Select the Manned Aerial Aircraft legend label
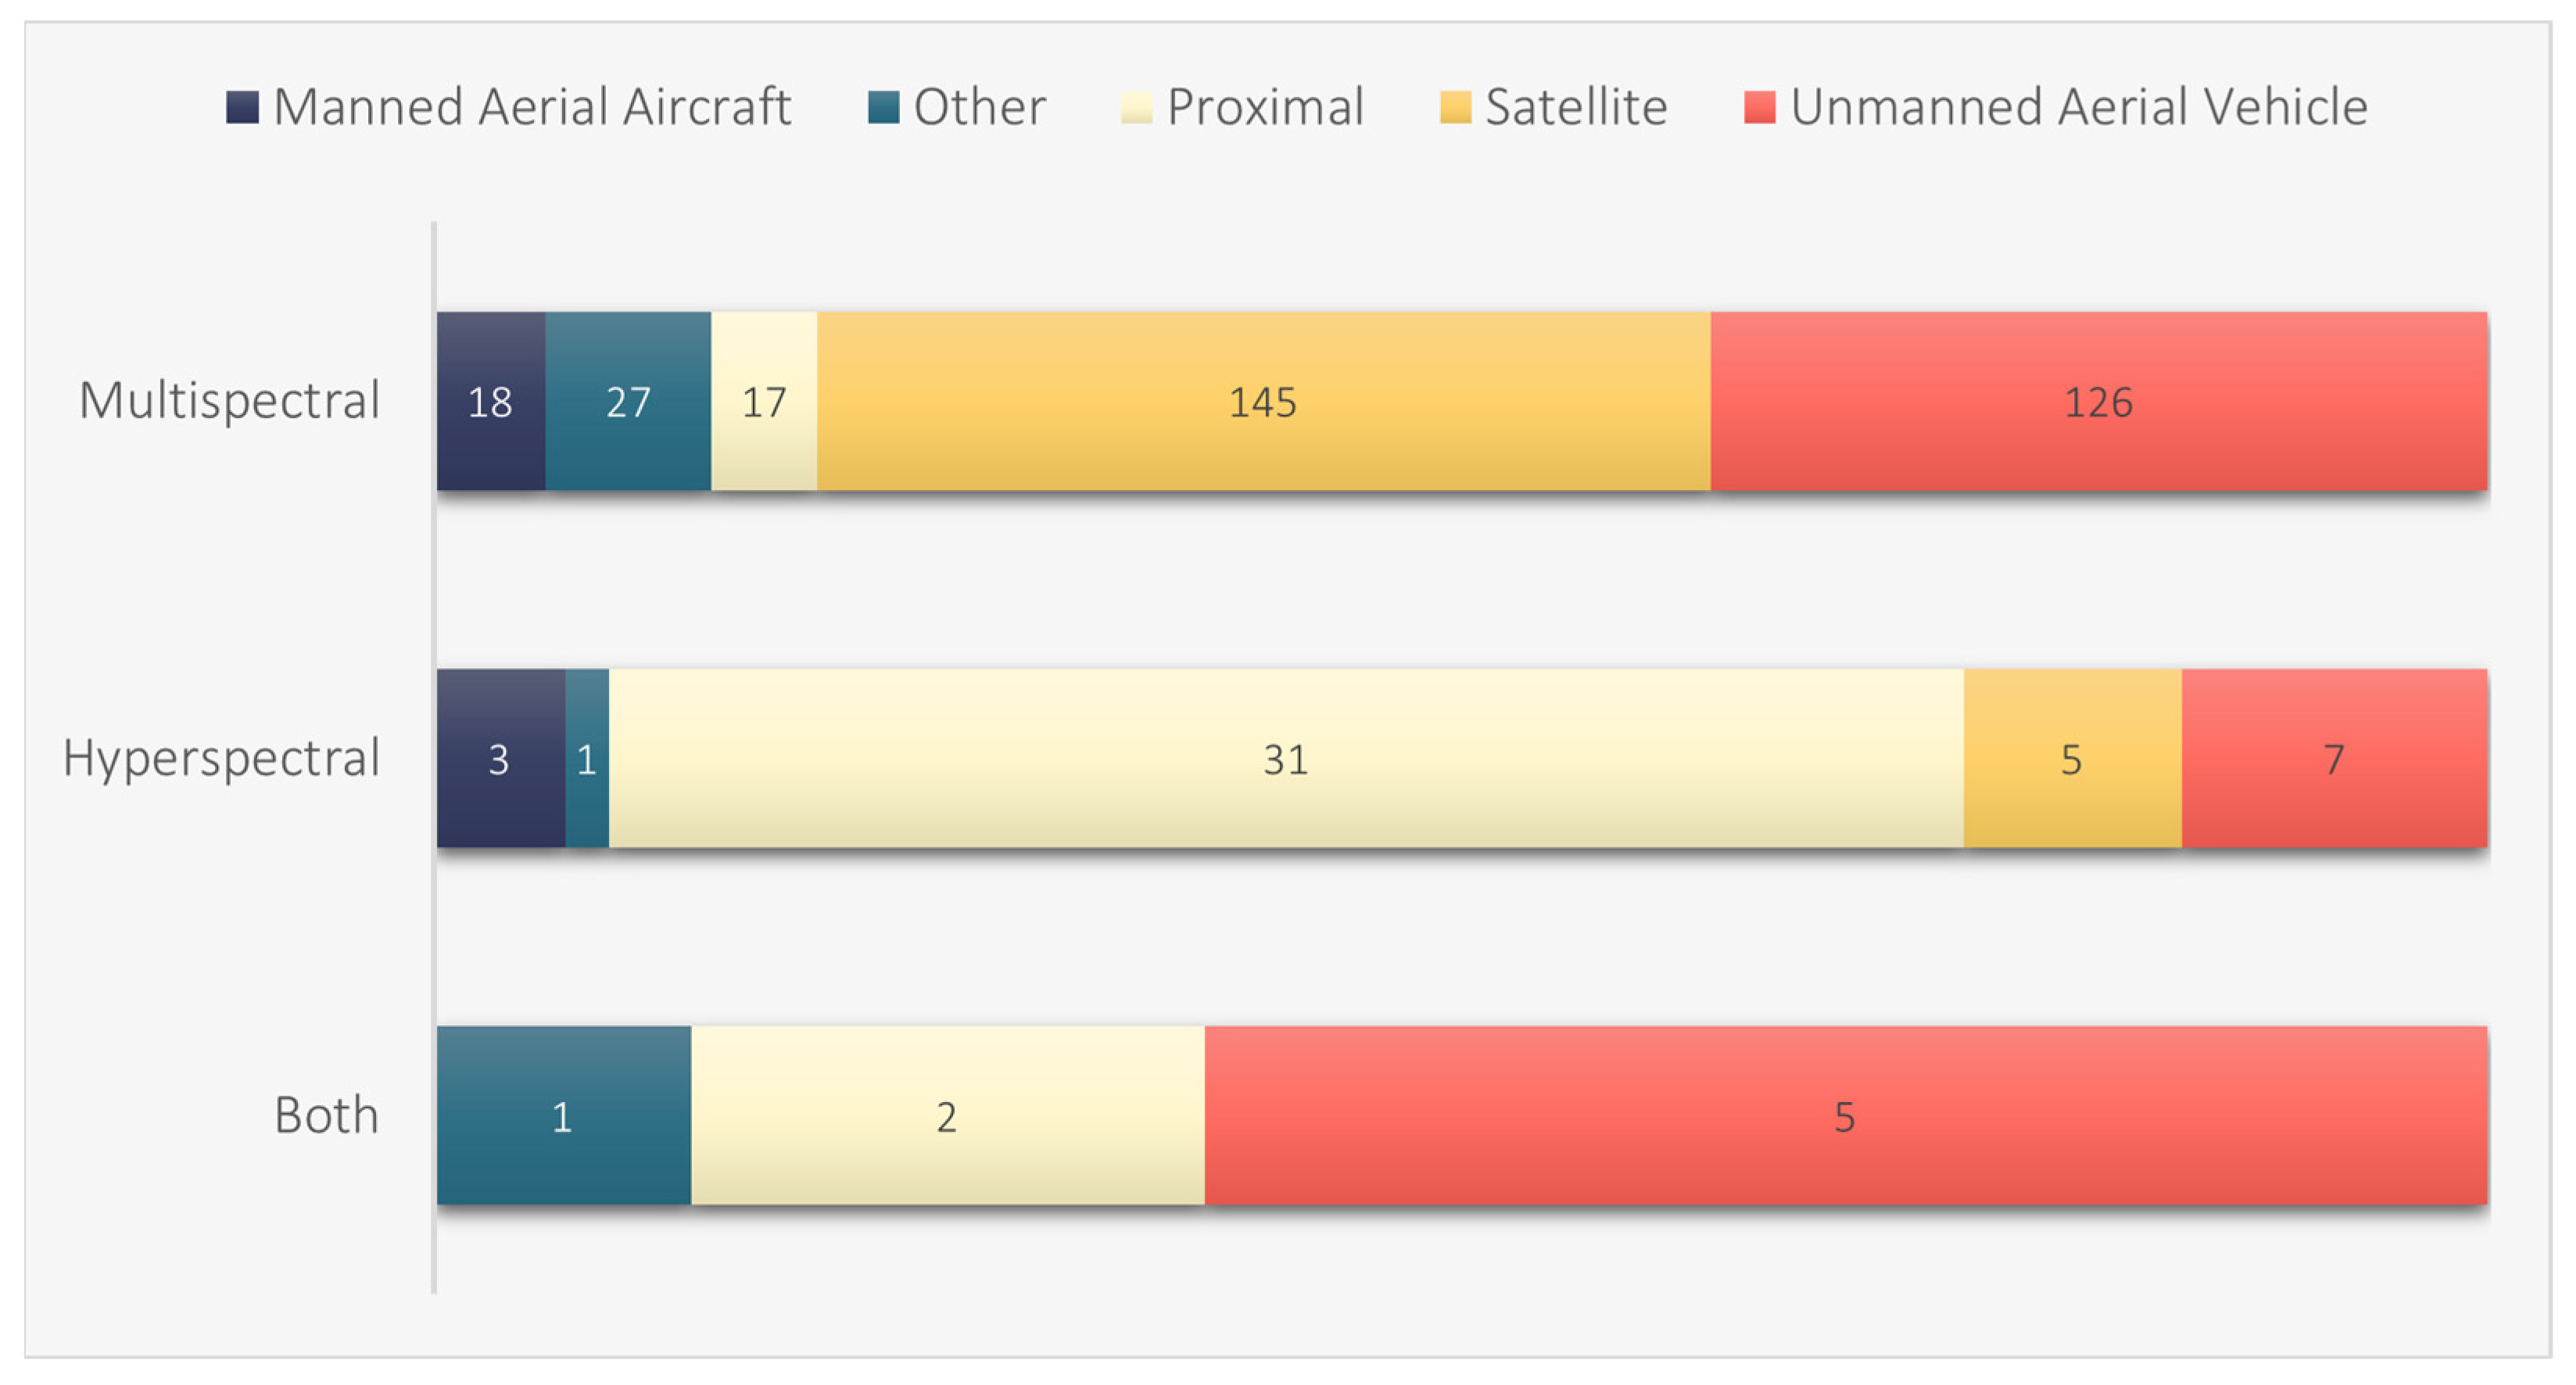Image resolution: width=2576 pixels, height=1385 pixels. [532, 107]
